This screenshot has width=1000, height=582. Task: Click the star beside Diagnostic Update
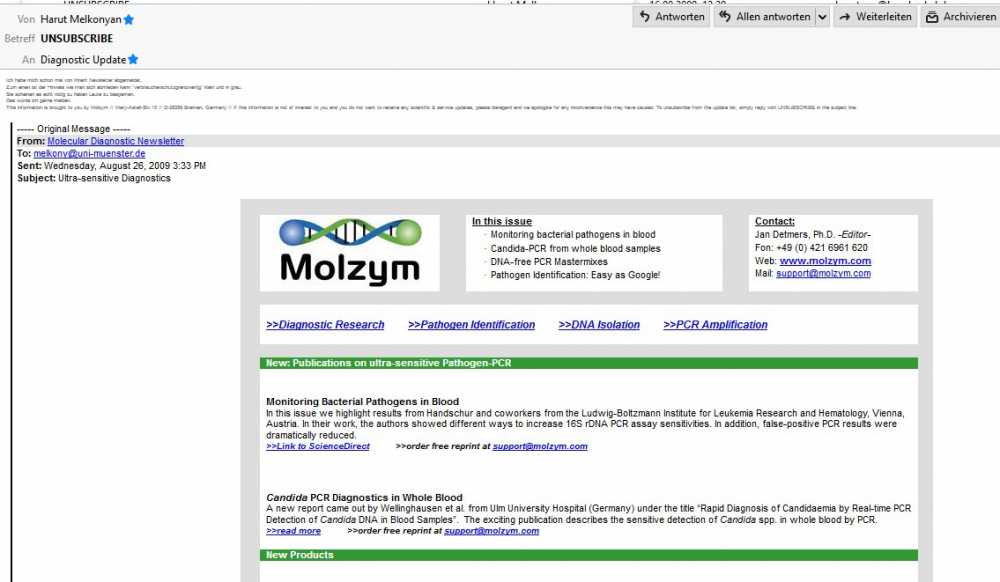(133, 59)
